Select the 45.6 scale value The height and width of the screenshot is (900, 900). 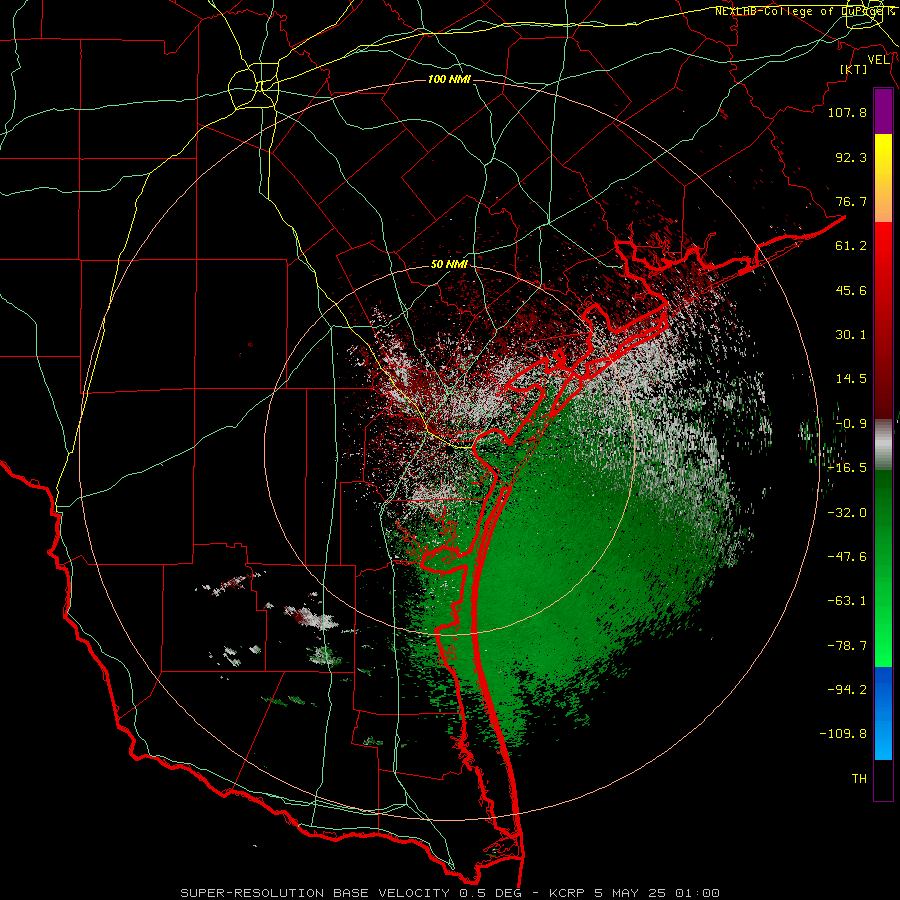point(851,290)
